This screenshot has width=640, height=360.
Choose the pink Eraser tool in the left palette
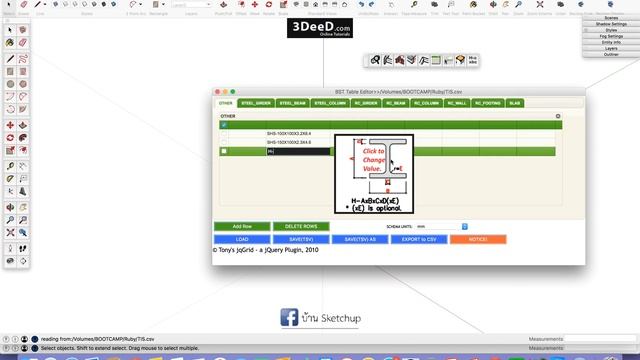(x=23, y=42)
